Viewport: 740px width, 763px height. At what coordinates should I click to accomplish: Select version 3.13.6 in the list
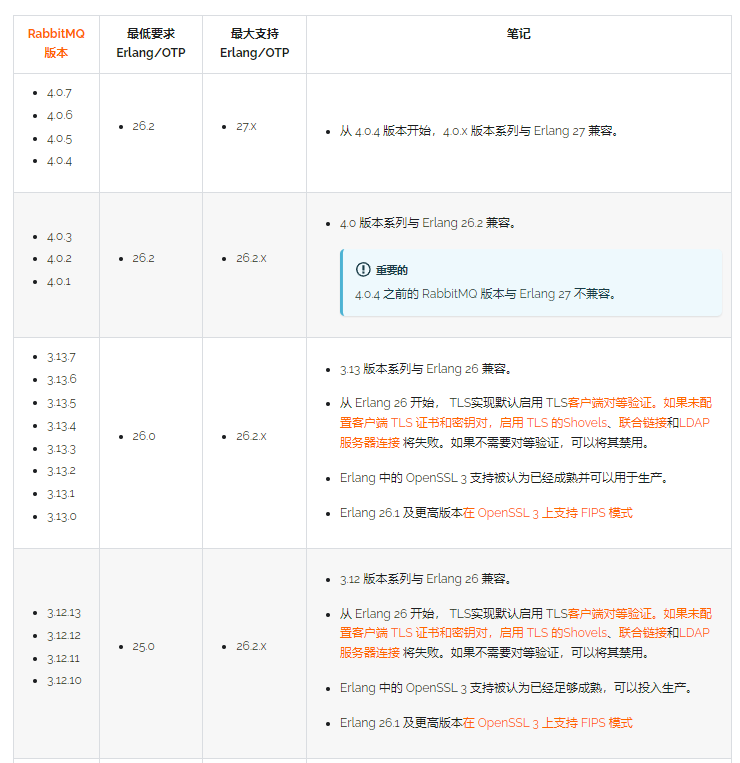(x=62, y=380)
